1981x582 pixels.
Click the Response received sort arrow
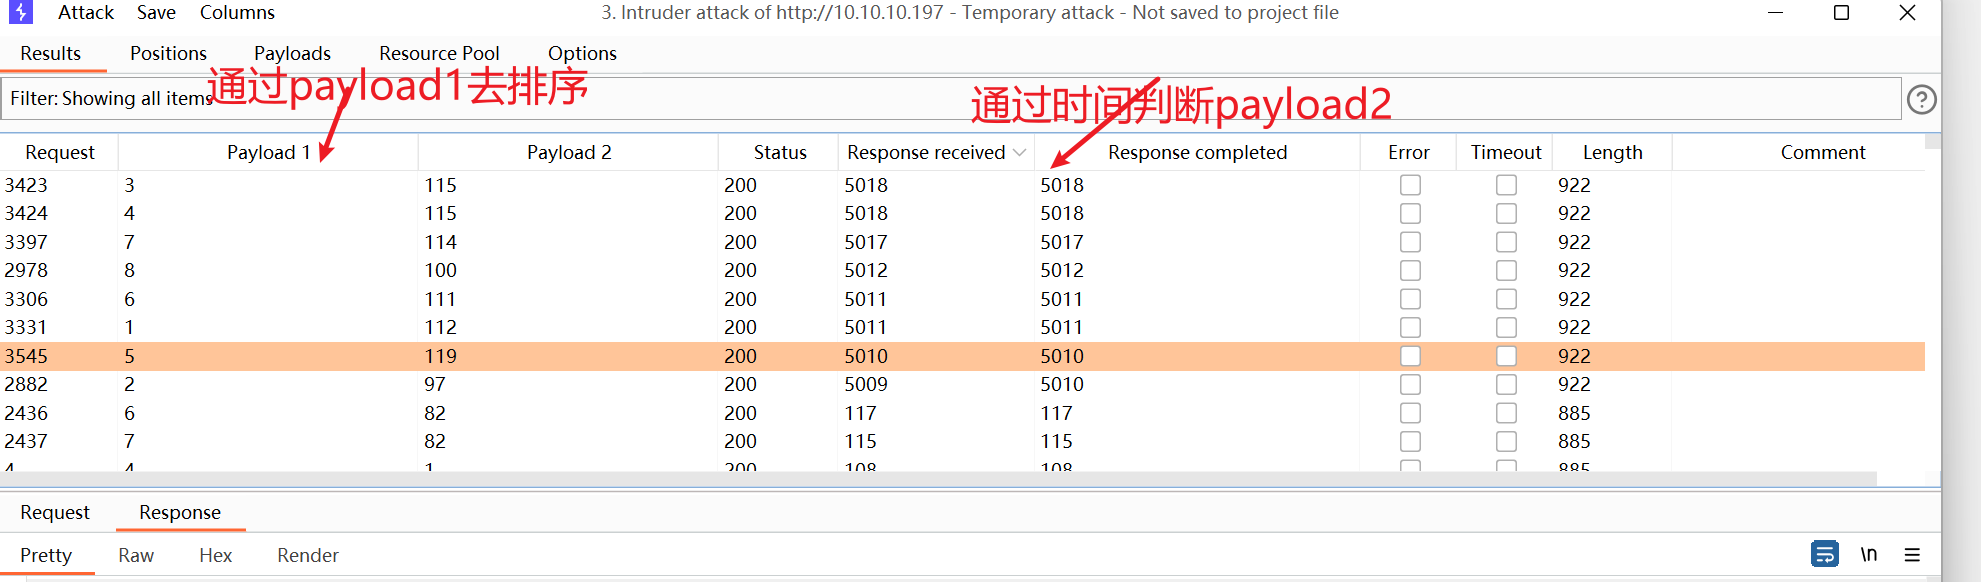pyautogui.click(x=1020, y=153)
